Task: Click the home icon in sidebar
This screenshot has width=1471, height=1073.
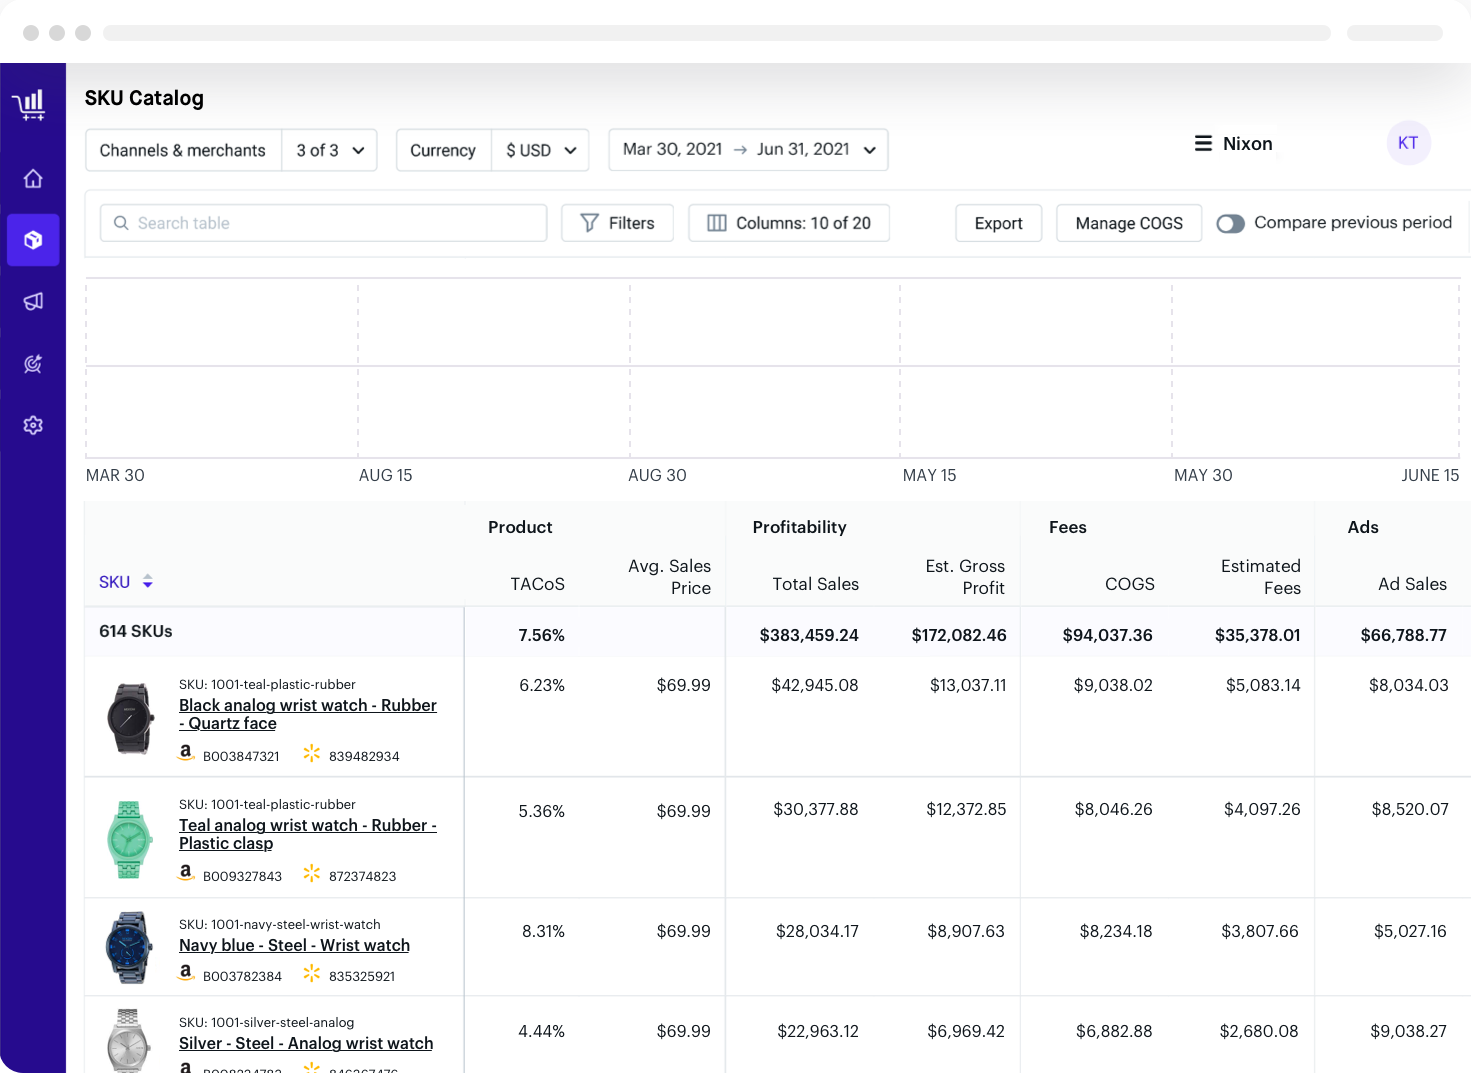Action: coord(33,179)
